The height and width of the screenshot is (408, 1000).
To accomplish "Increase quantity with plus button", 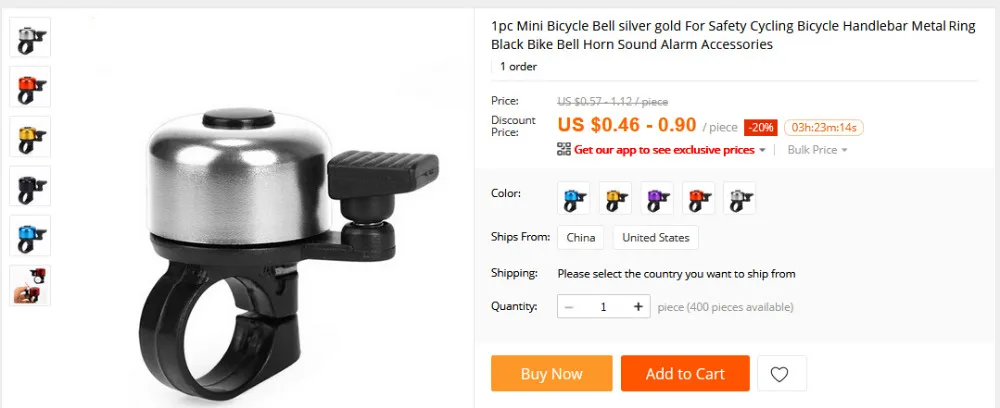I will pos(638,307).
